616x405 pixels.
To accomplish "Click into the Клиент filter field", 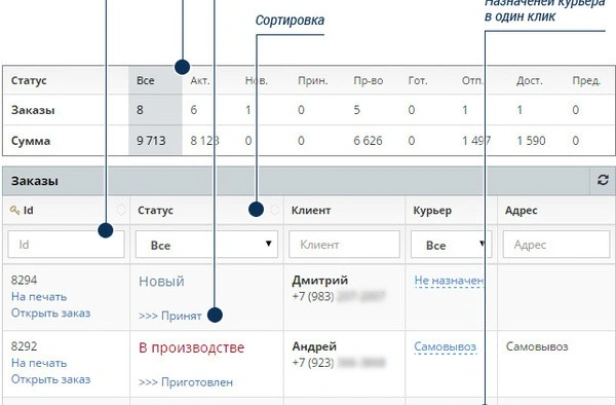I will click(x=343, y=244).
